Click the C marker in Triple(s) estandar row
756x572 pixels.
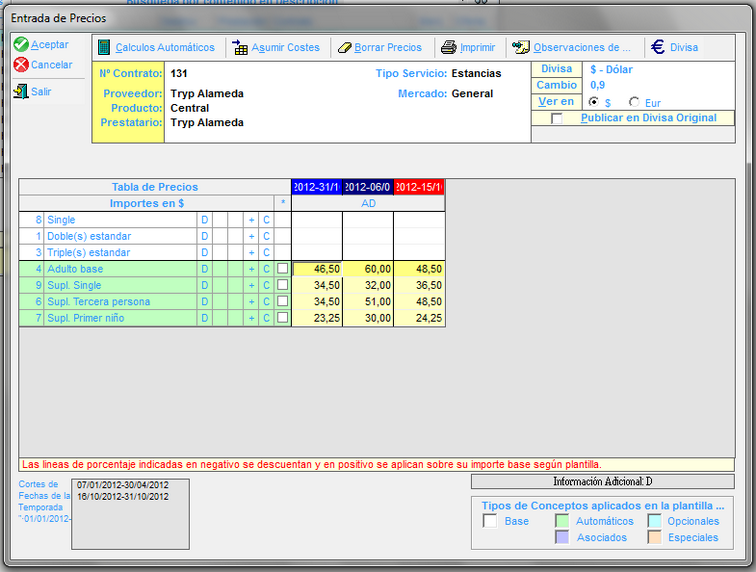pos(266,253)
